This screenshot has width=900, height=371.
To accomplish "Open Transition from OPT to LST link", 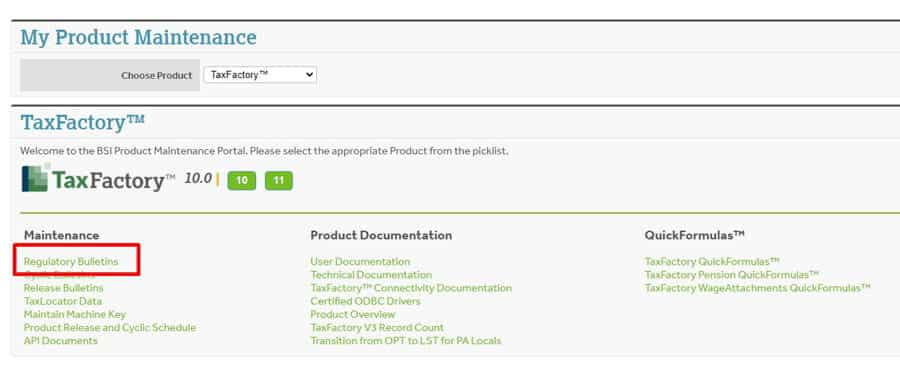I will tap(405, 341).
